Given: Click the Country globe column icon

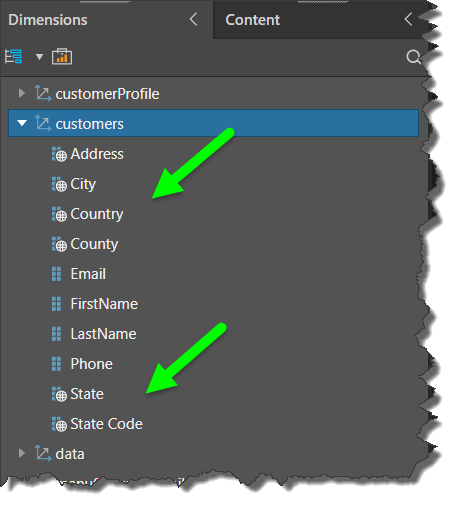Looking at the screenshot, I should tap(59, 214).
